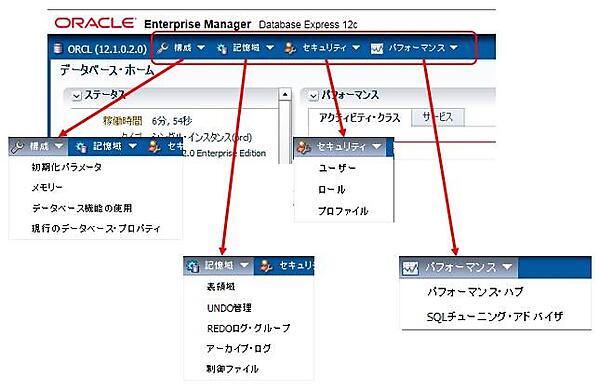Choose 制御ファイル menu item
Screen dimensions: 600x390
coord(233,369)
